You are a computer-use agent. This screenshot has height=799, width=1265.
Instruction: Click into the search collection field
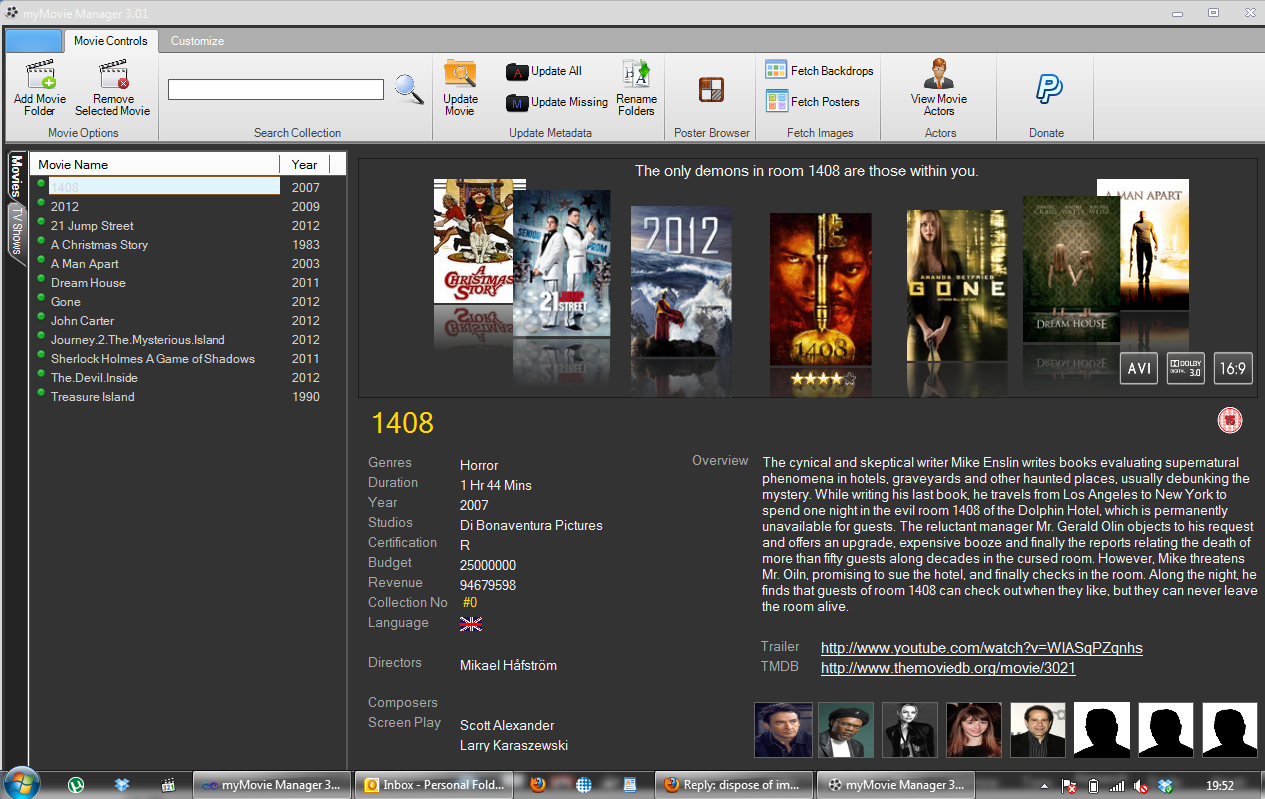tap(276, 90)
